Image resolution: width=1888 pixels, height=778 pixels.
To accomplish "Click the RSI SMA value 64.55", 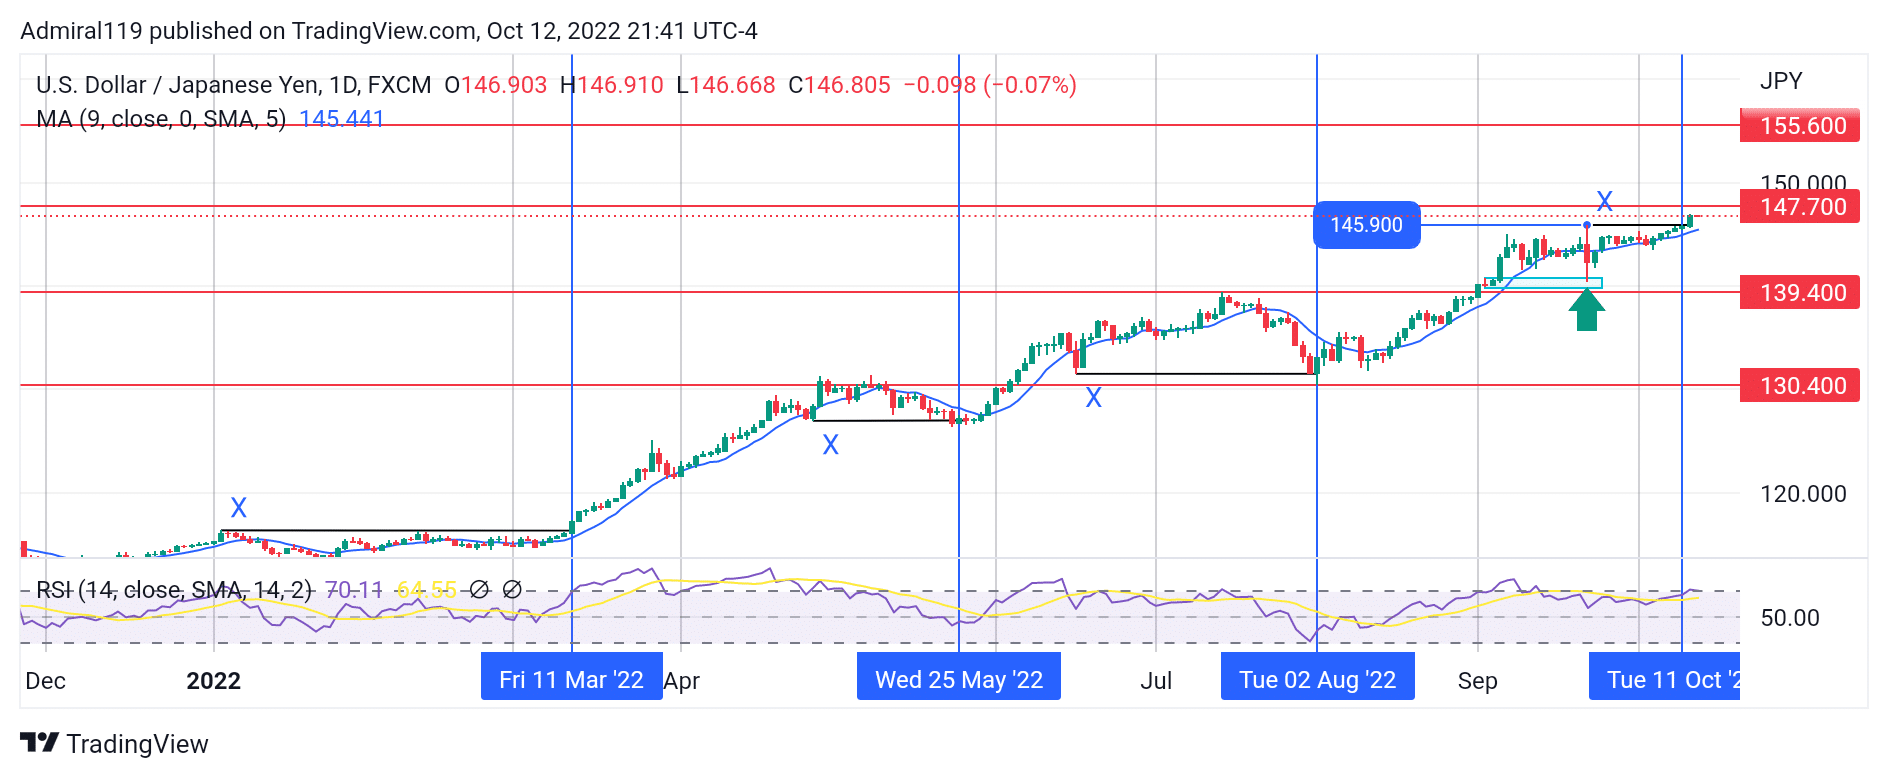I will click(x=427, y=590).
